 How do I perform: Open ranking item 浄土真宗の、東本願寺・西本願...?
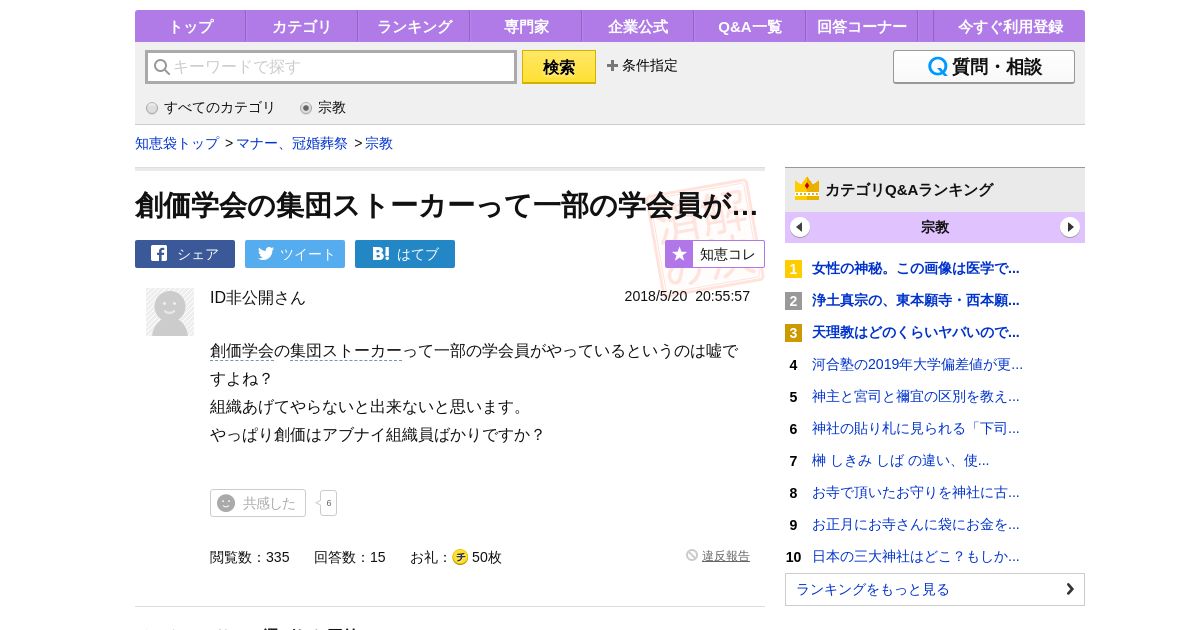click(x=916, y=300)
